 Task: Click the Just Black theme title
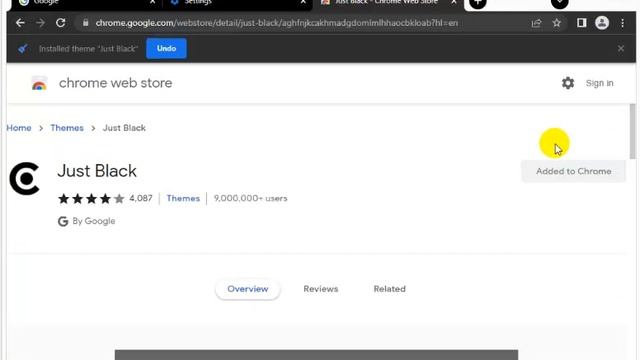[x=97, y=171]
